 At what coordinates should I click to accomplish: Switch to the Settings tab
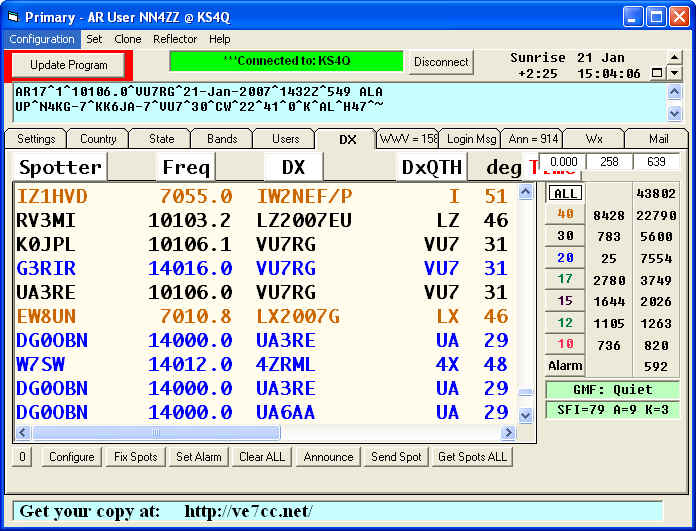pyautogui.click(x=36, y=139)
